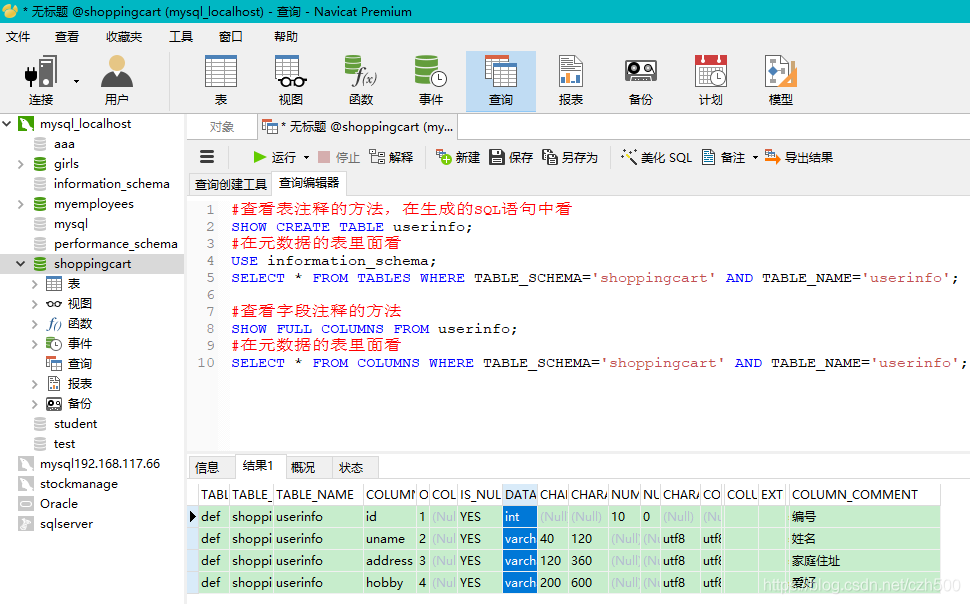Expand the girls database
Screen dimensions: 970x604
pos(22,163)
